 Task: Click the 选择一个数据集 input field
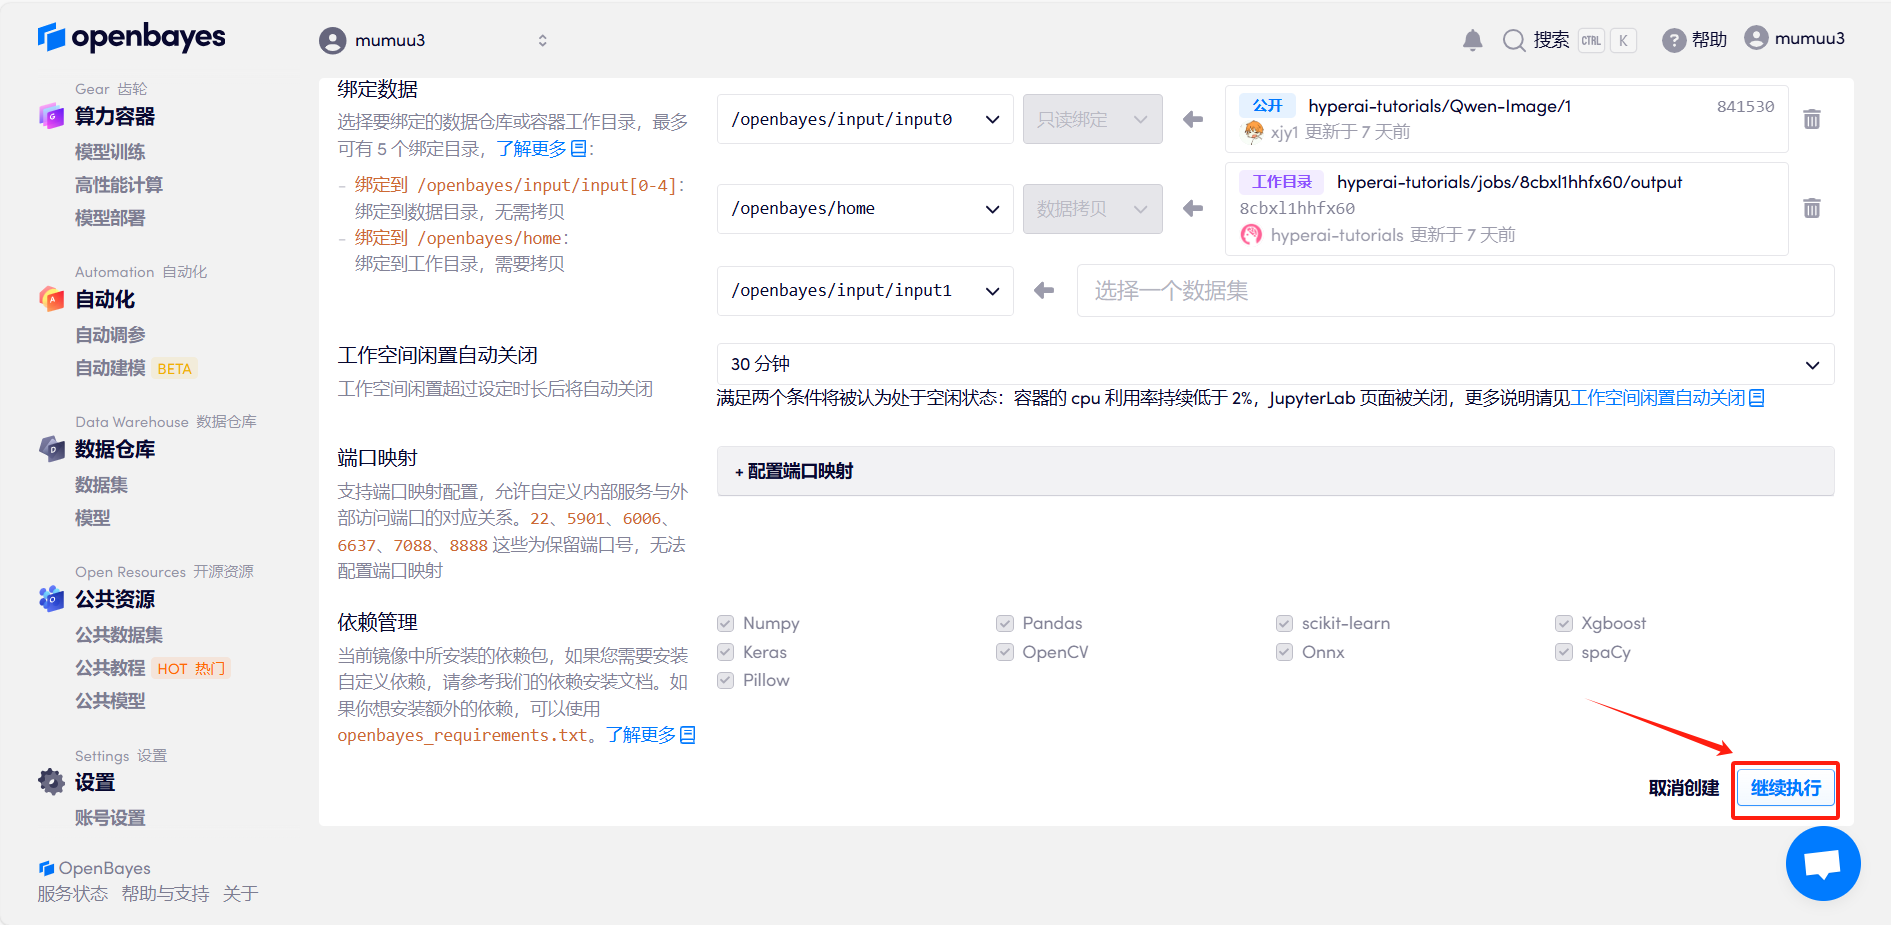(1455, 291)
